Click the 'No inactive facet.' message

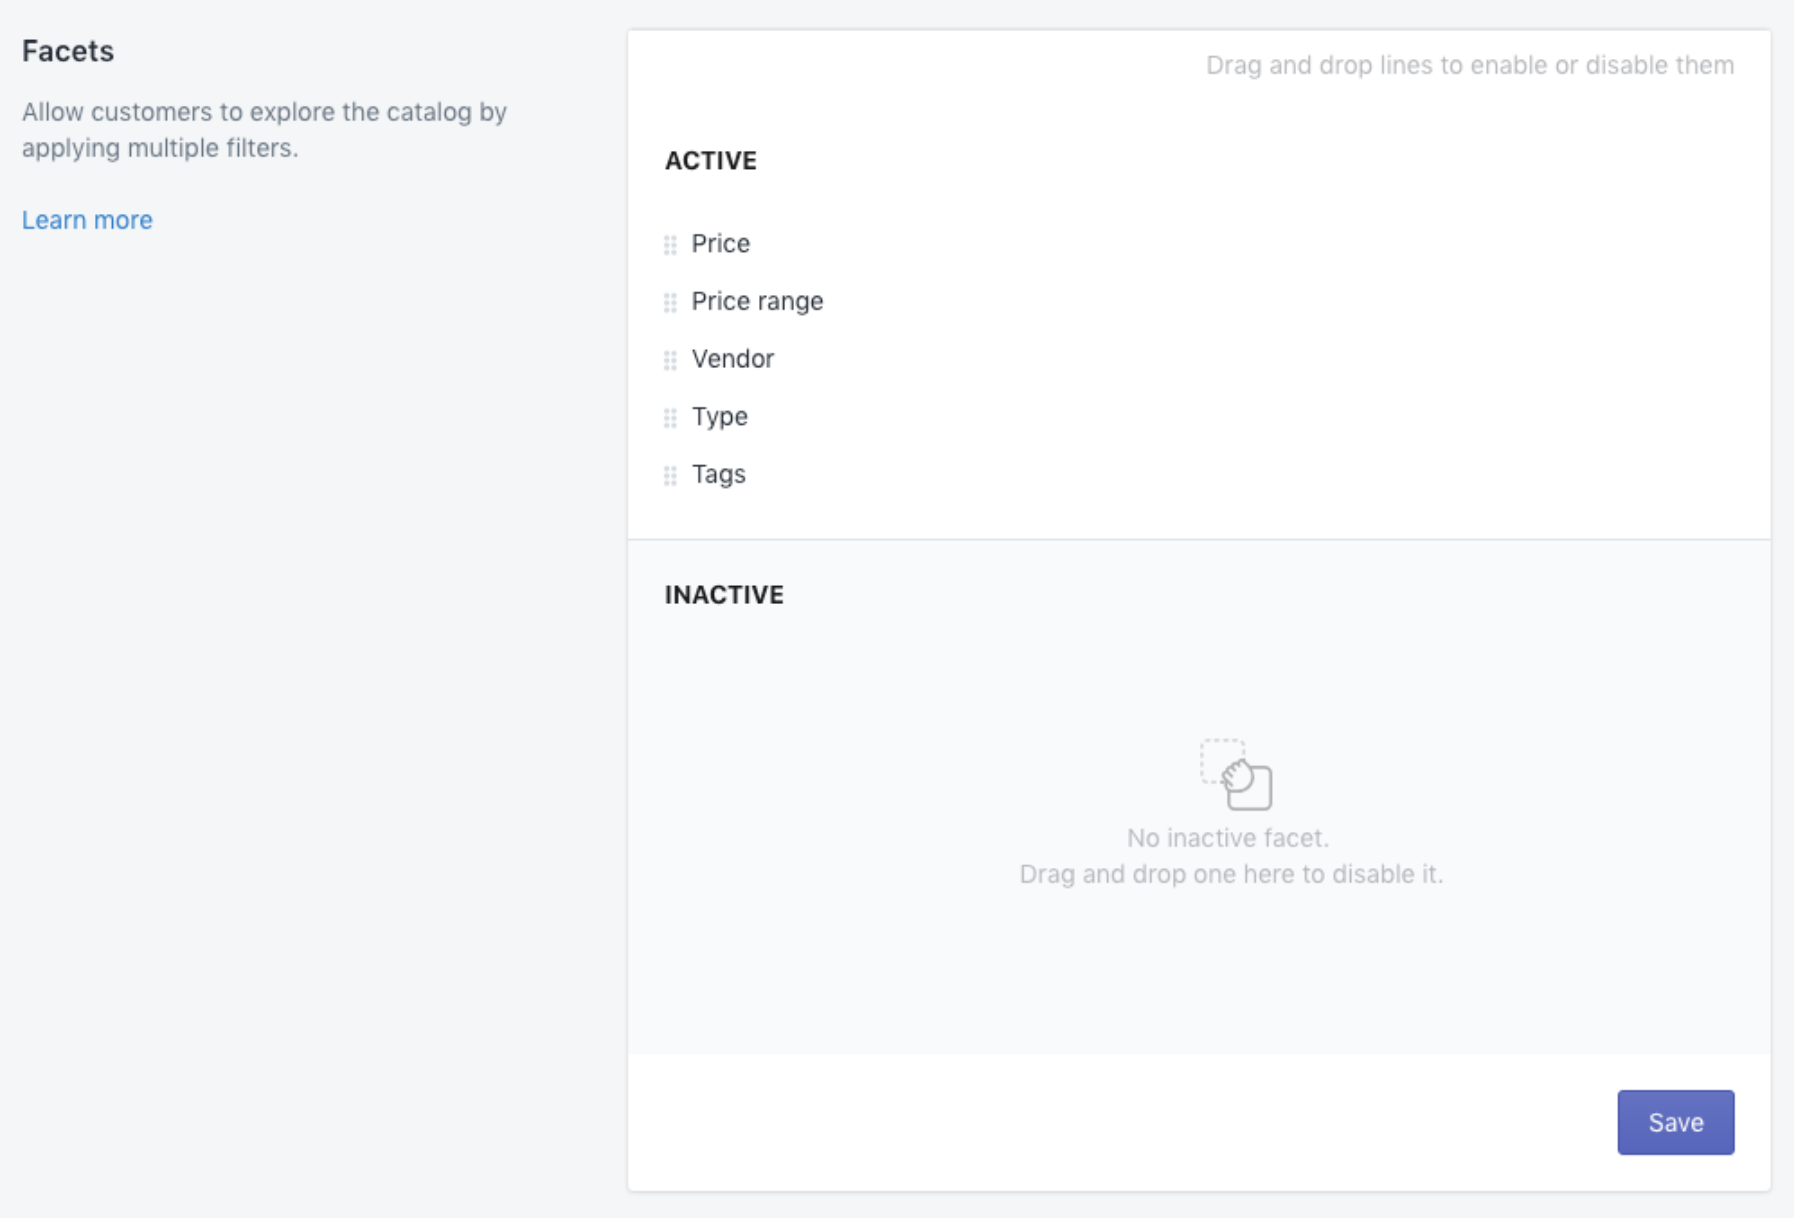click(1228, 838)
